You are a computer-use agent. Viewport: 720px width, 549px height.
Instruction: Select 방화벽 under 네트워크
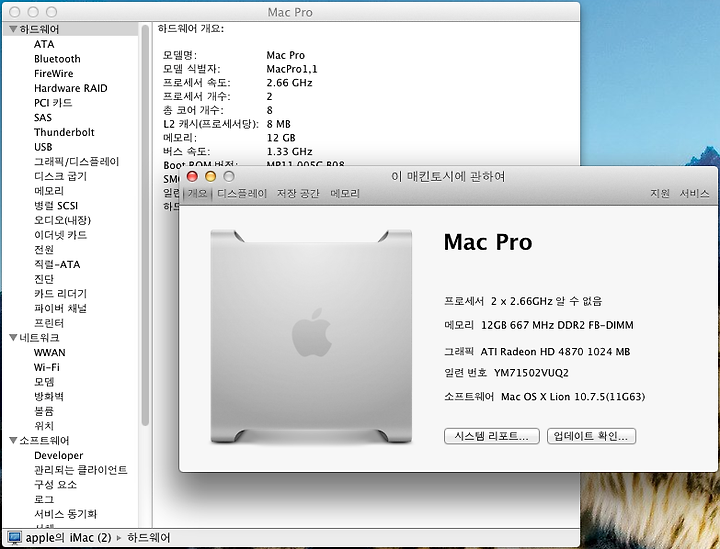[x=49, y=397]
